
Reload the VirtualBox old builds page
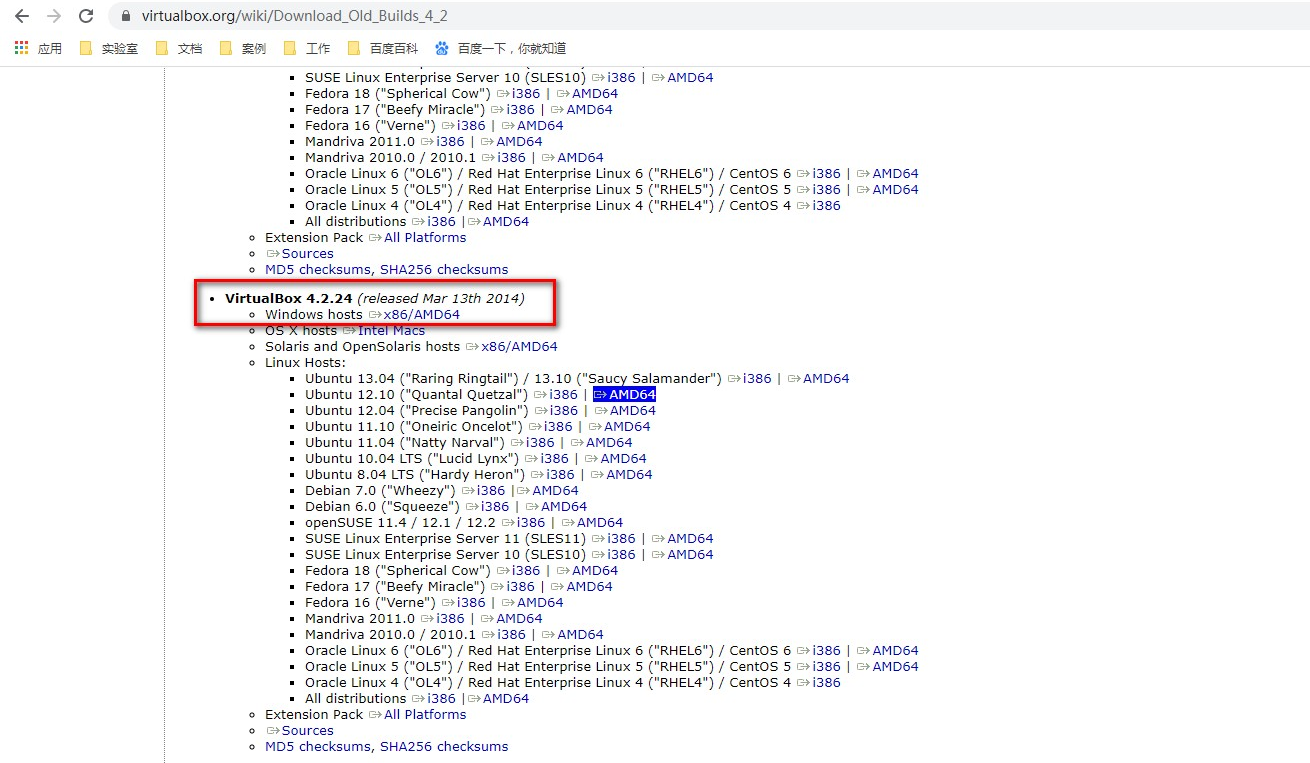point(86,16)
